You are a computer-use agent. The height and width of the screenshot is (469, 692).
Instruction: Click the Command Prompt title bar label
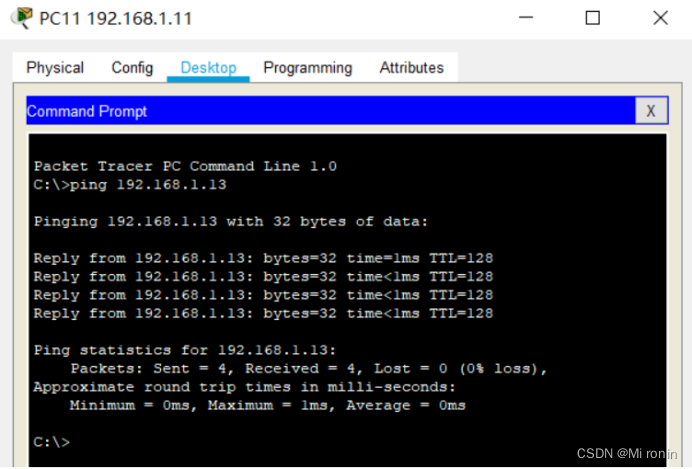click(x=87, y=111)
